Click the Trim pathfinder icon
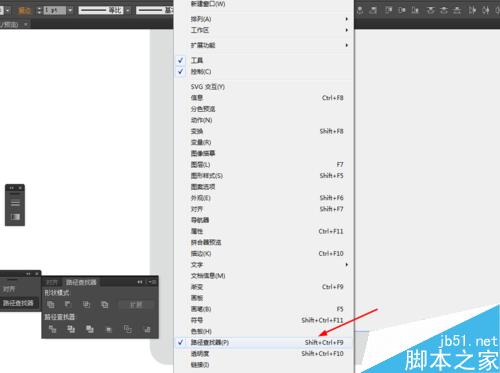 (71, 329)
